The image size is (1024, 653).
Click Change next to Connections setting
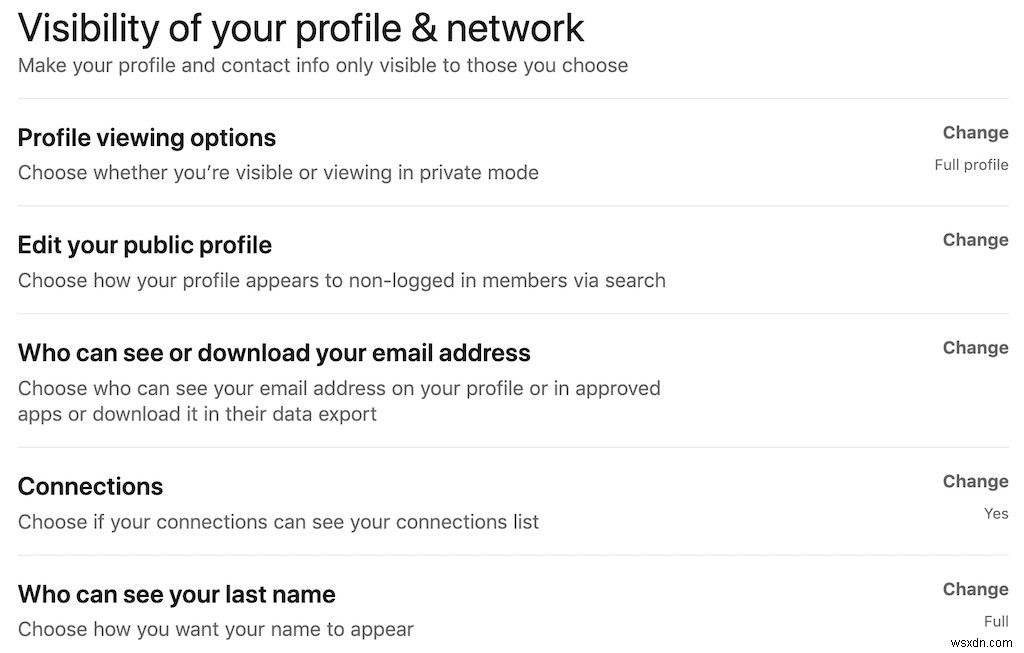pyautogui.click(x=975, y=481)
